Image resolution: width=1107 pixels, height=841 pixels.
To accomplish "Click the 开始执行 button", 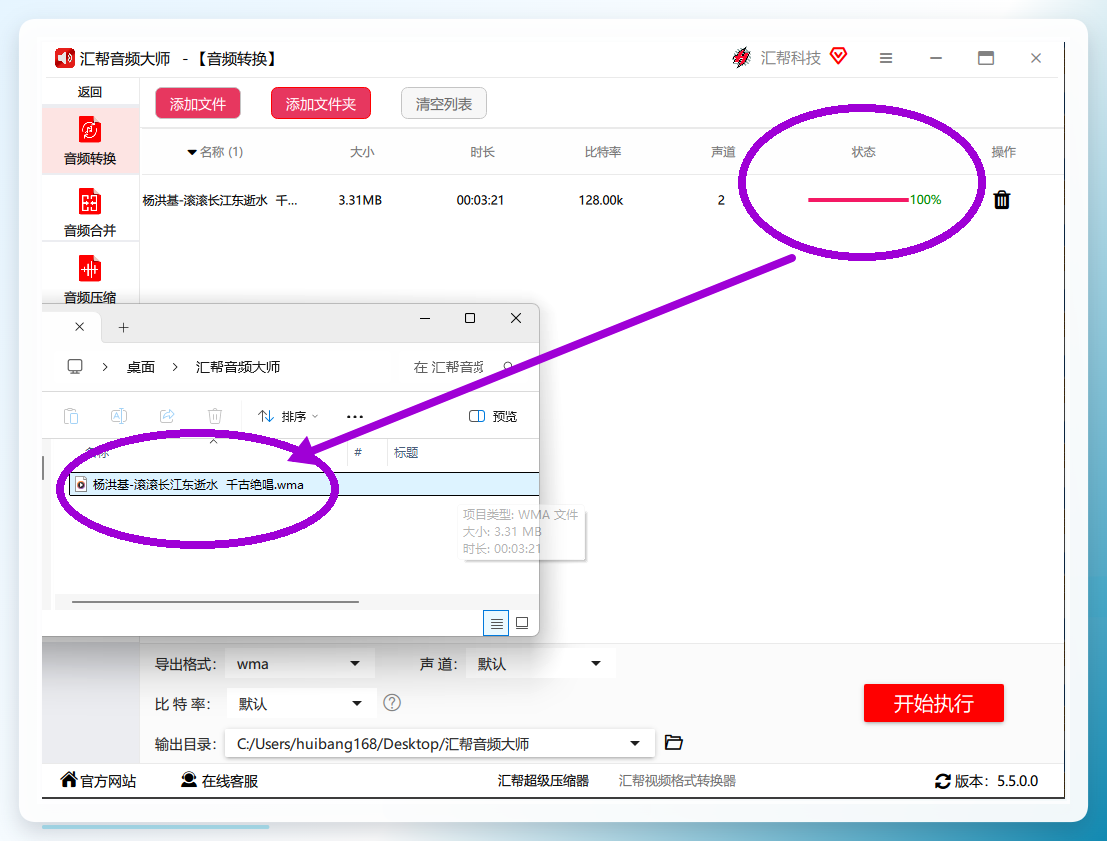I will pos(933,703).
